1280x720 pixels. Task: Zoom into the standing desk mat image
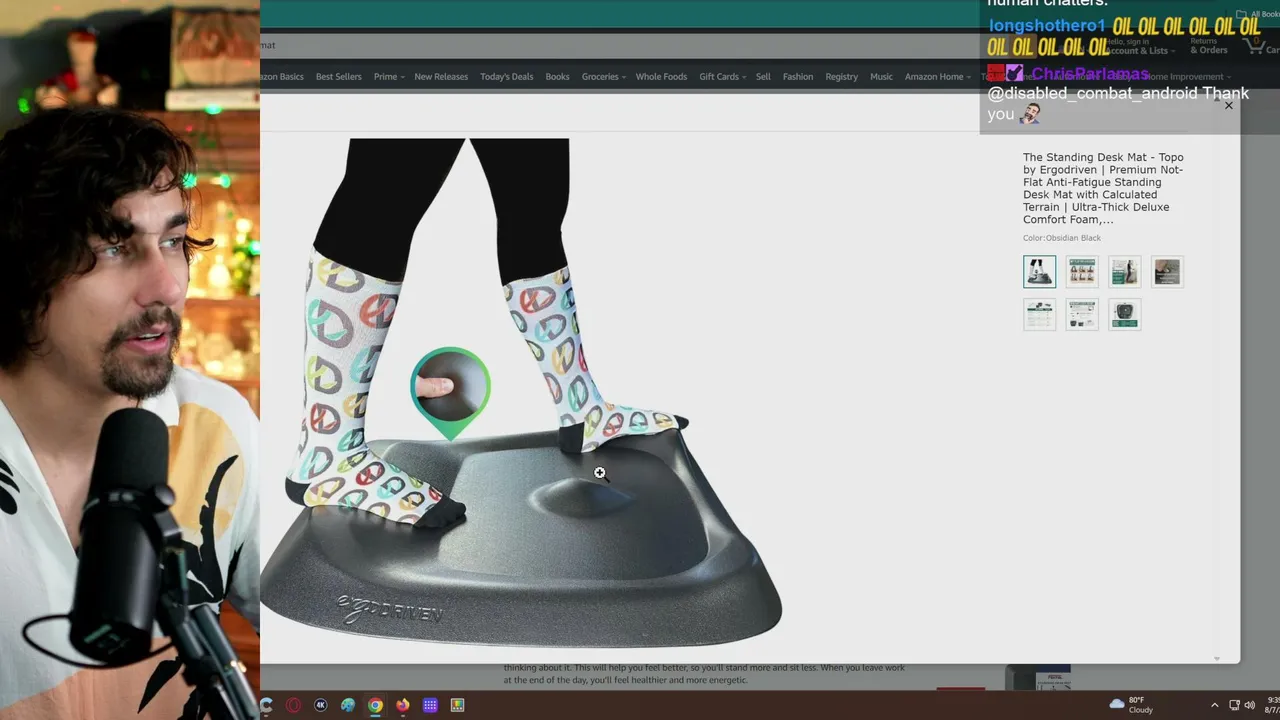(x=521, y=392)
